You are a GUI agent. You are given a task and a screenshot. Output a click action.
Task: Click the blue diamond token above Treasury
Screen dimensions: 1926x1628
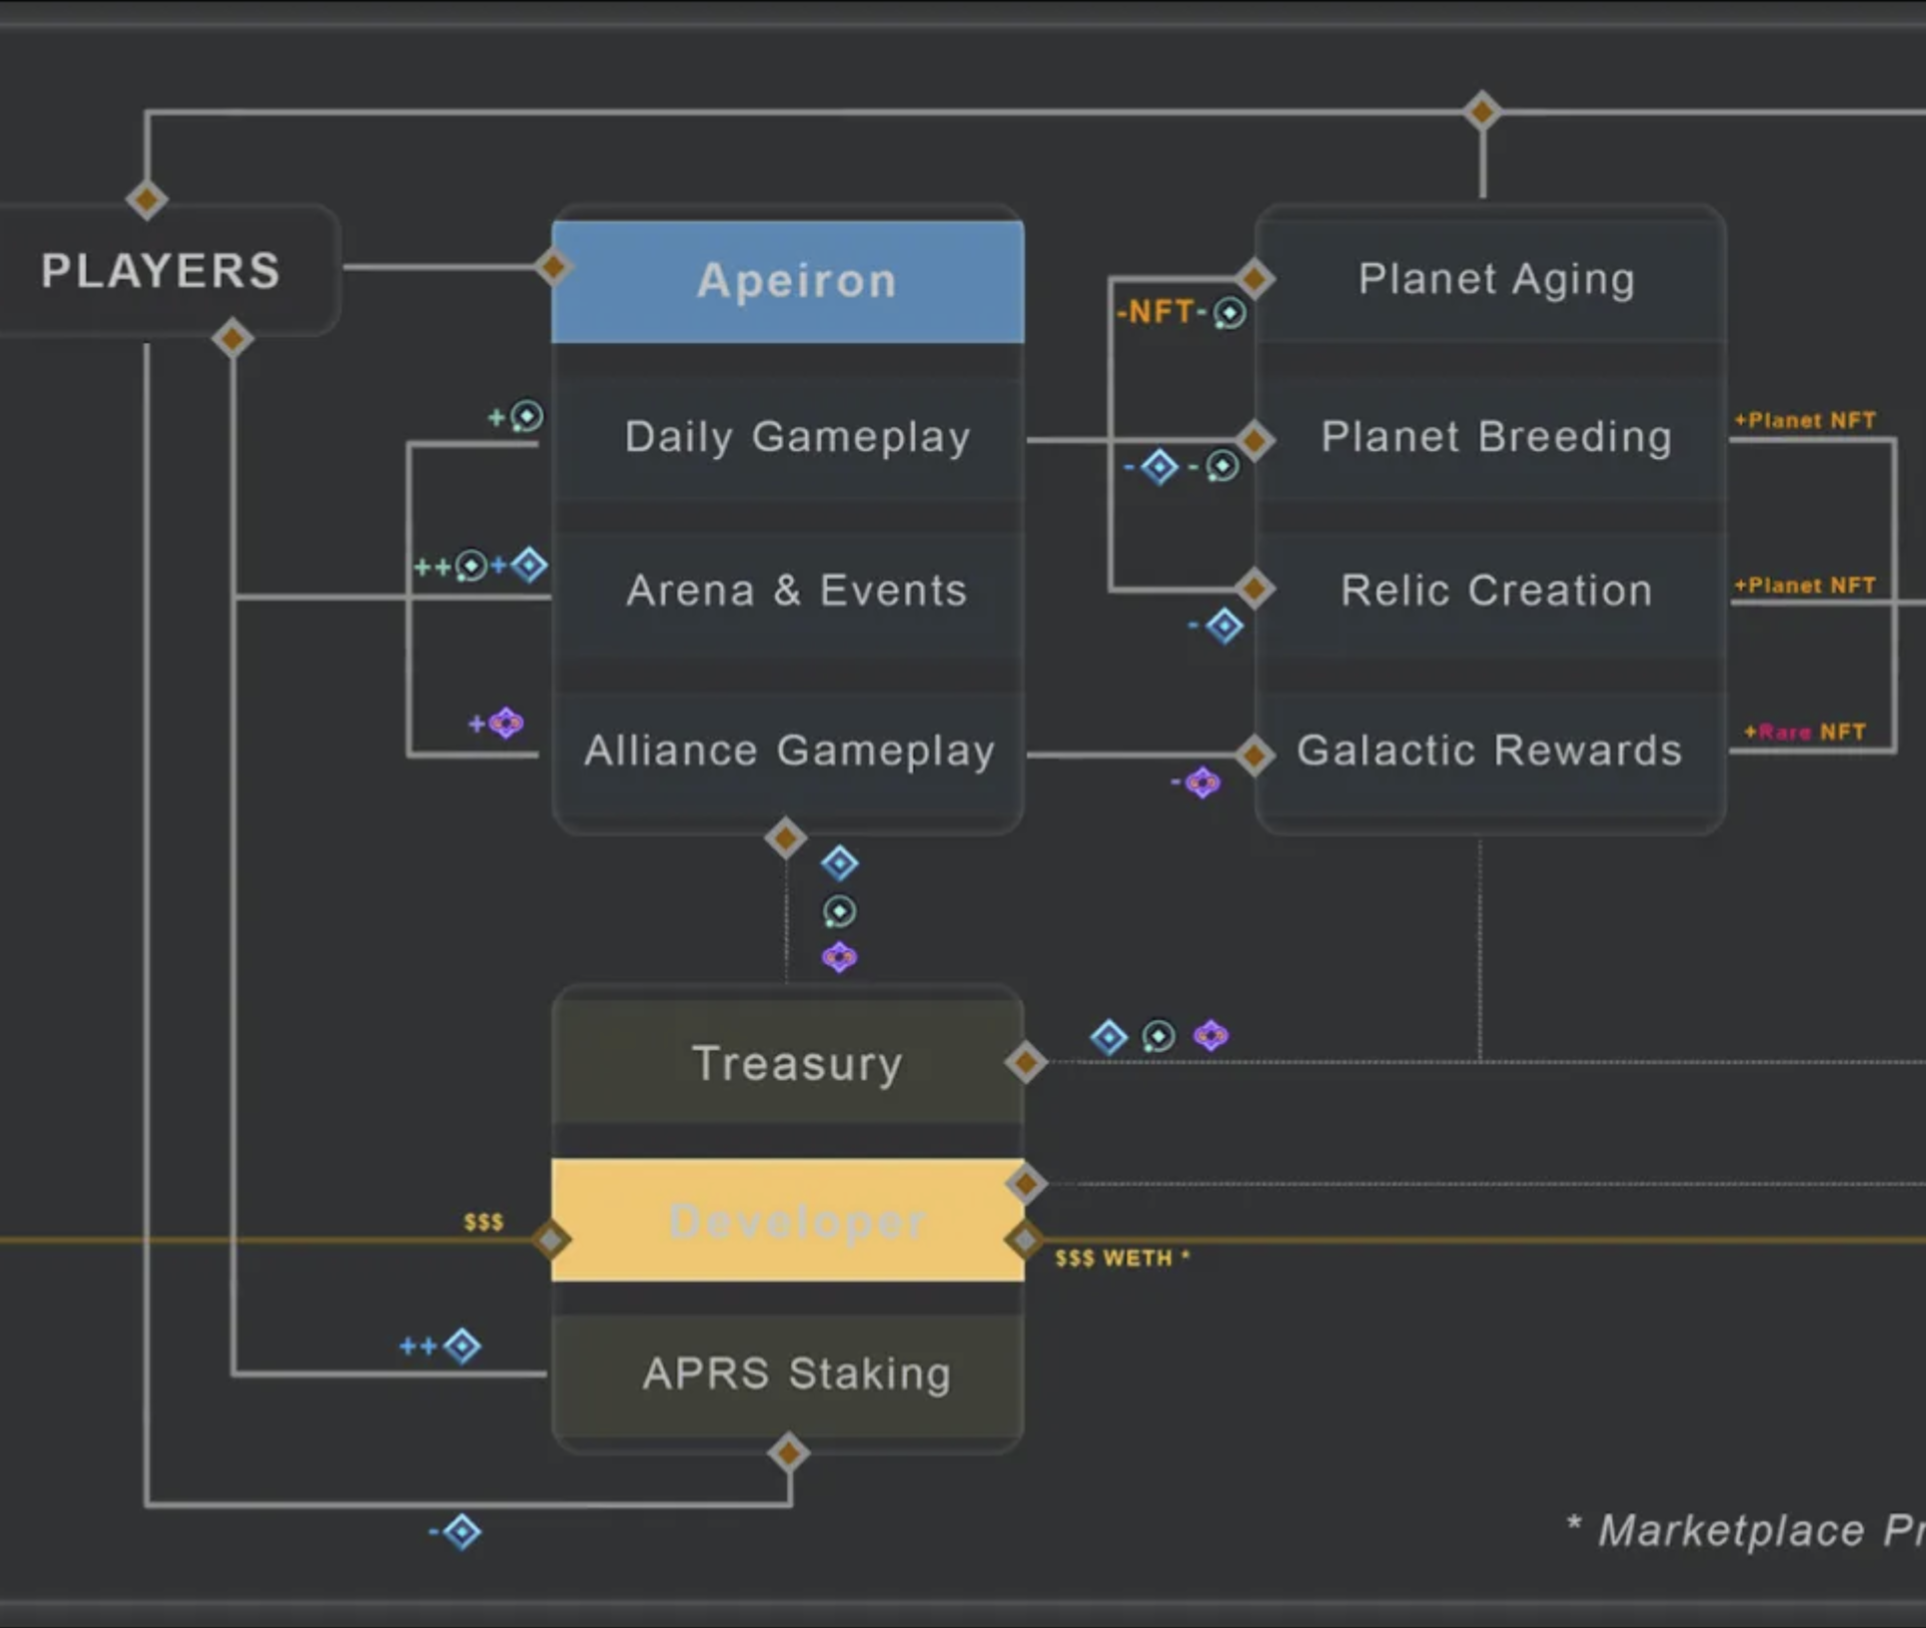(x=840, y=863)
